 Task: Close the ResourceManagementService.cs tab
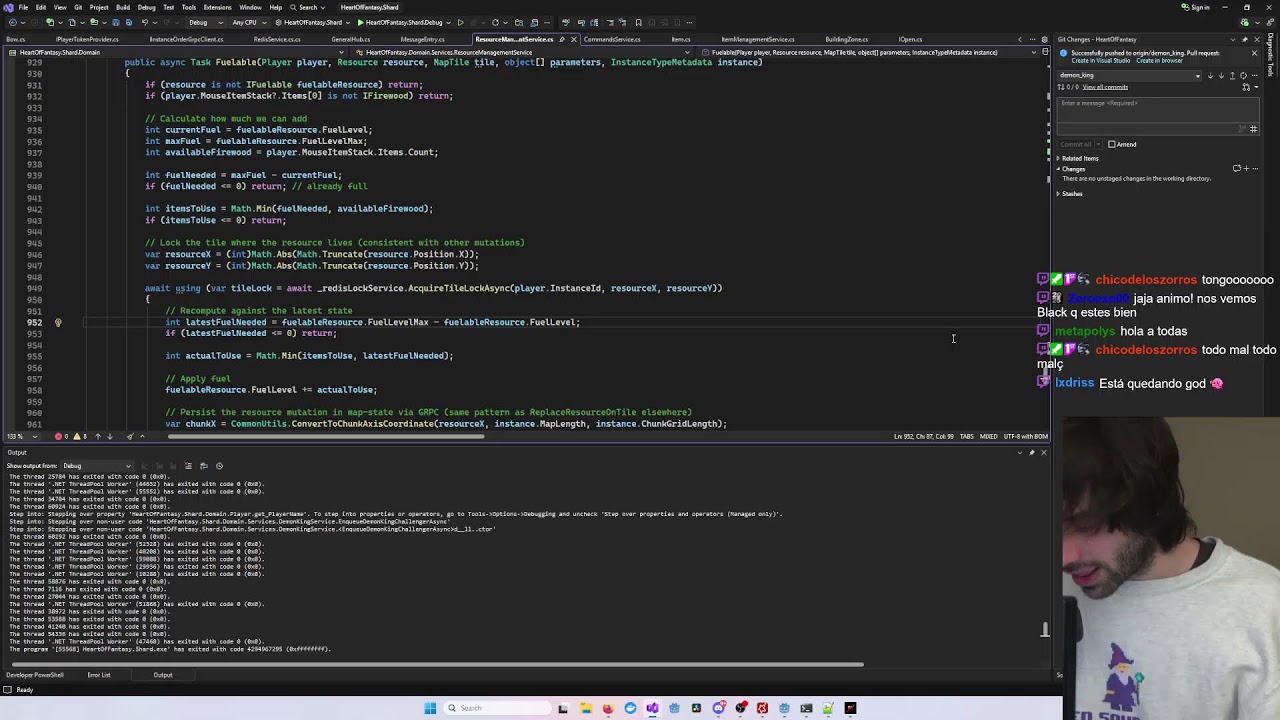pyautogui.click(x=574, y=39)
